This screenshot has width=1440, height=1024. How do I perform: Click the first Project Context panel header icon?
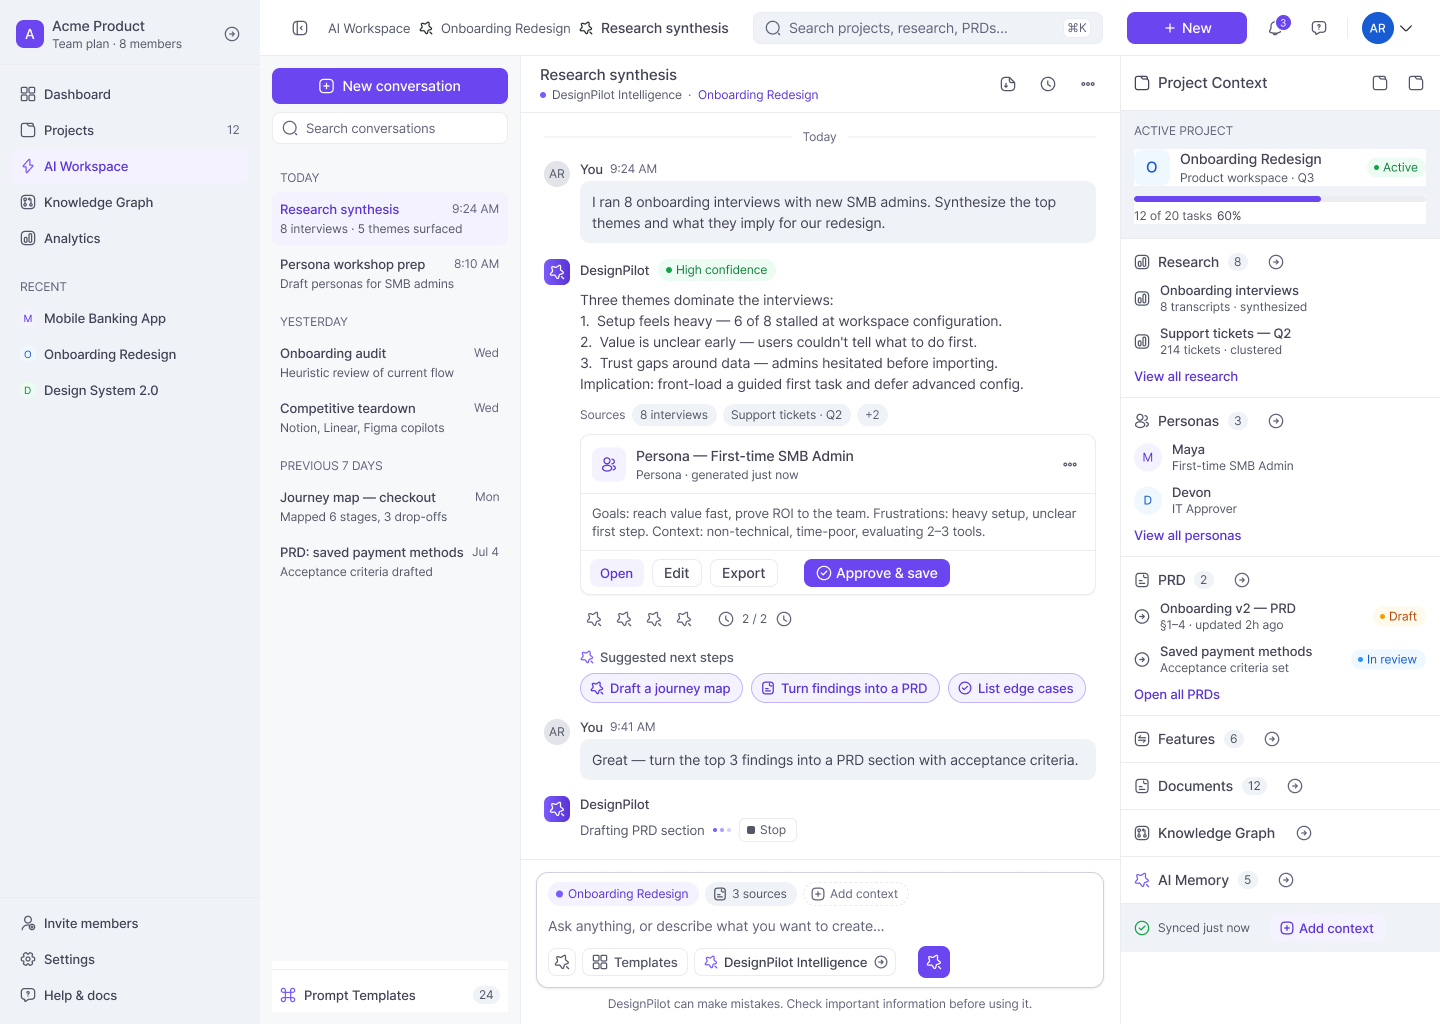pyautogui.click(x=1380, y=83)
